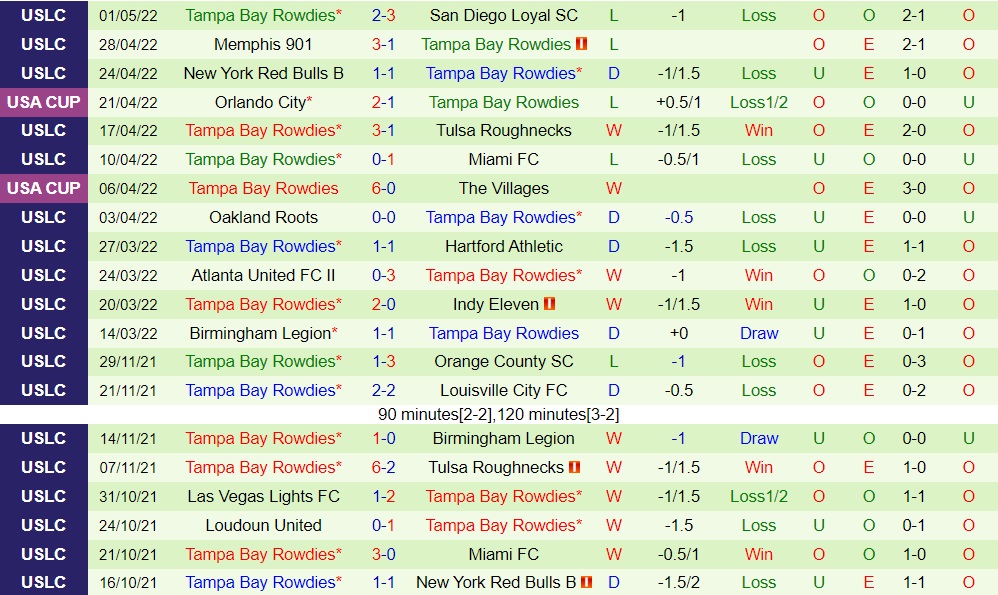This screenshot has height=595, width=998.
Task: Open the San Diego Loyal SC team link
Action: tap(503, 15)
